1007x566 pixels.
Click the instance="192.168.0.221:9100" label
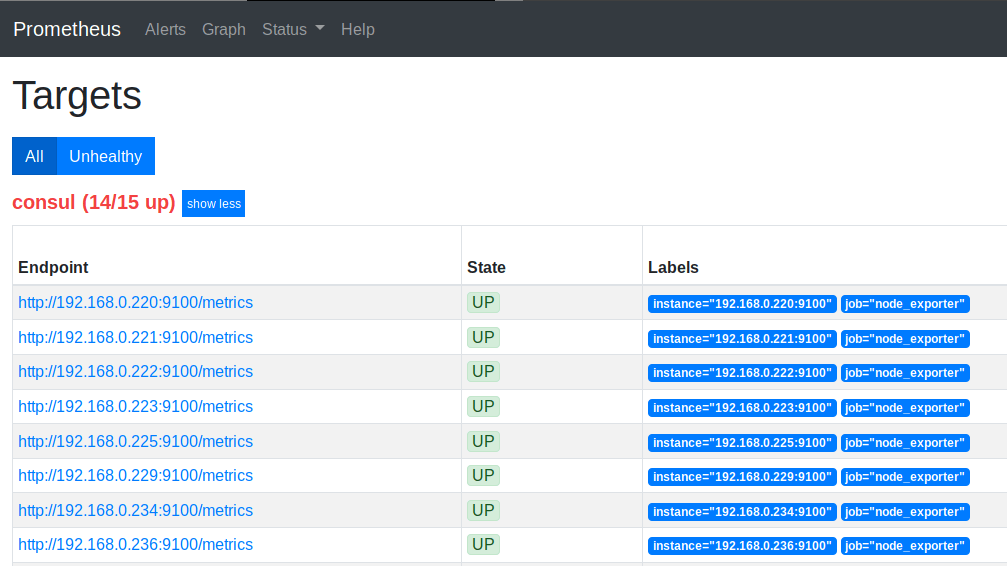(742, 339)
